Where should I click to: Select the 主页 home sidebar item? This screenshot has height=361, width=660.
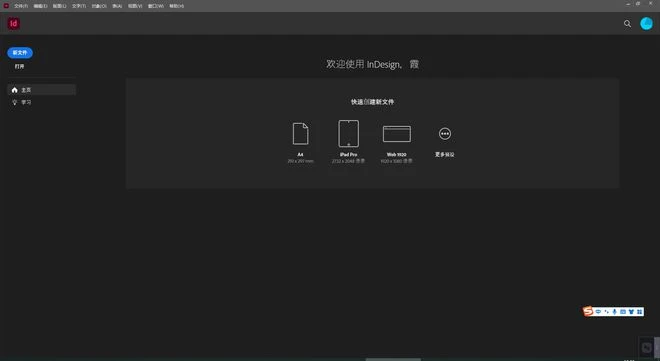click(x=41, y=90)
